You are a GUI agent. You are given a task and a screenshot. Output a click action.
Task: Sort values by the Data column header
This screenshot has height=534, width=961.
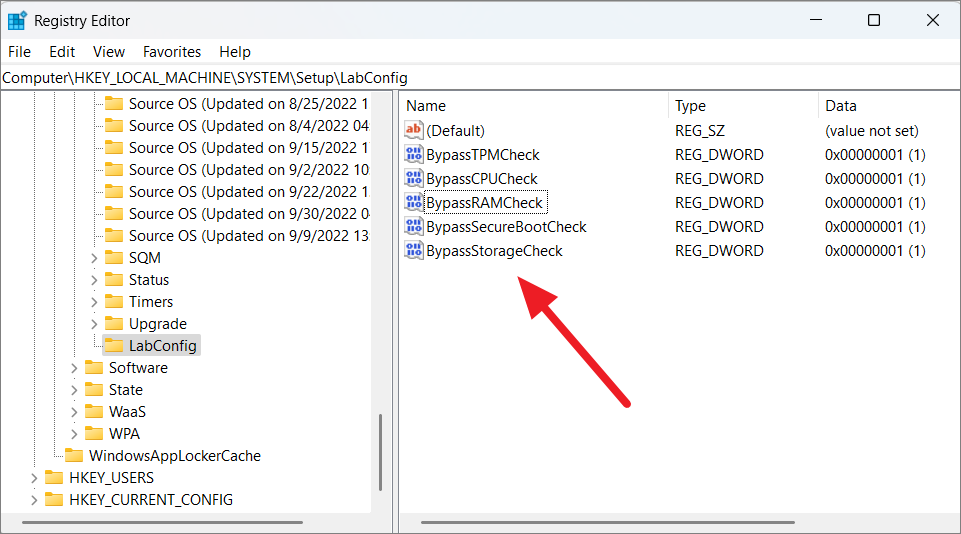point(889,105)
